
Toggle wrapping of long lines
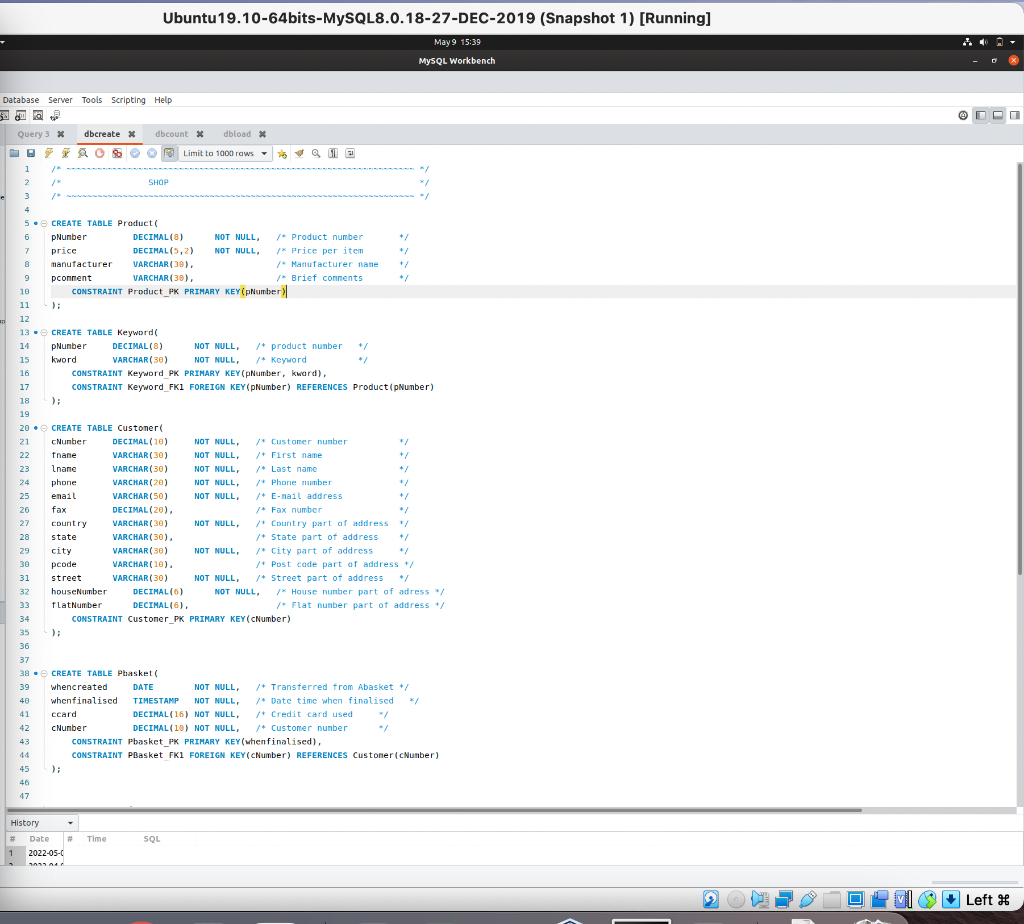point(350,152)
